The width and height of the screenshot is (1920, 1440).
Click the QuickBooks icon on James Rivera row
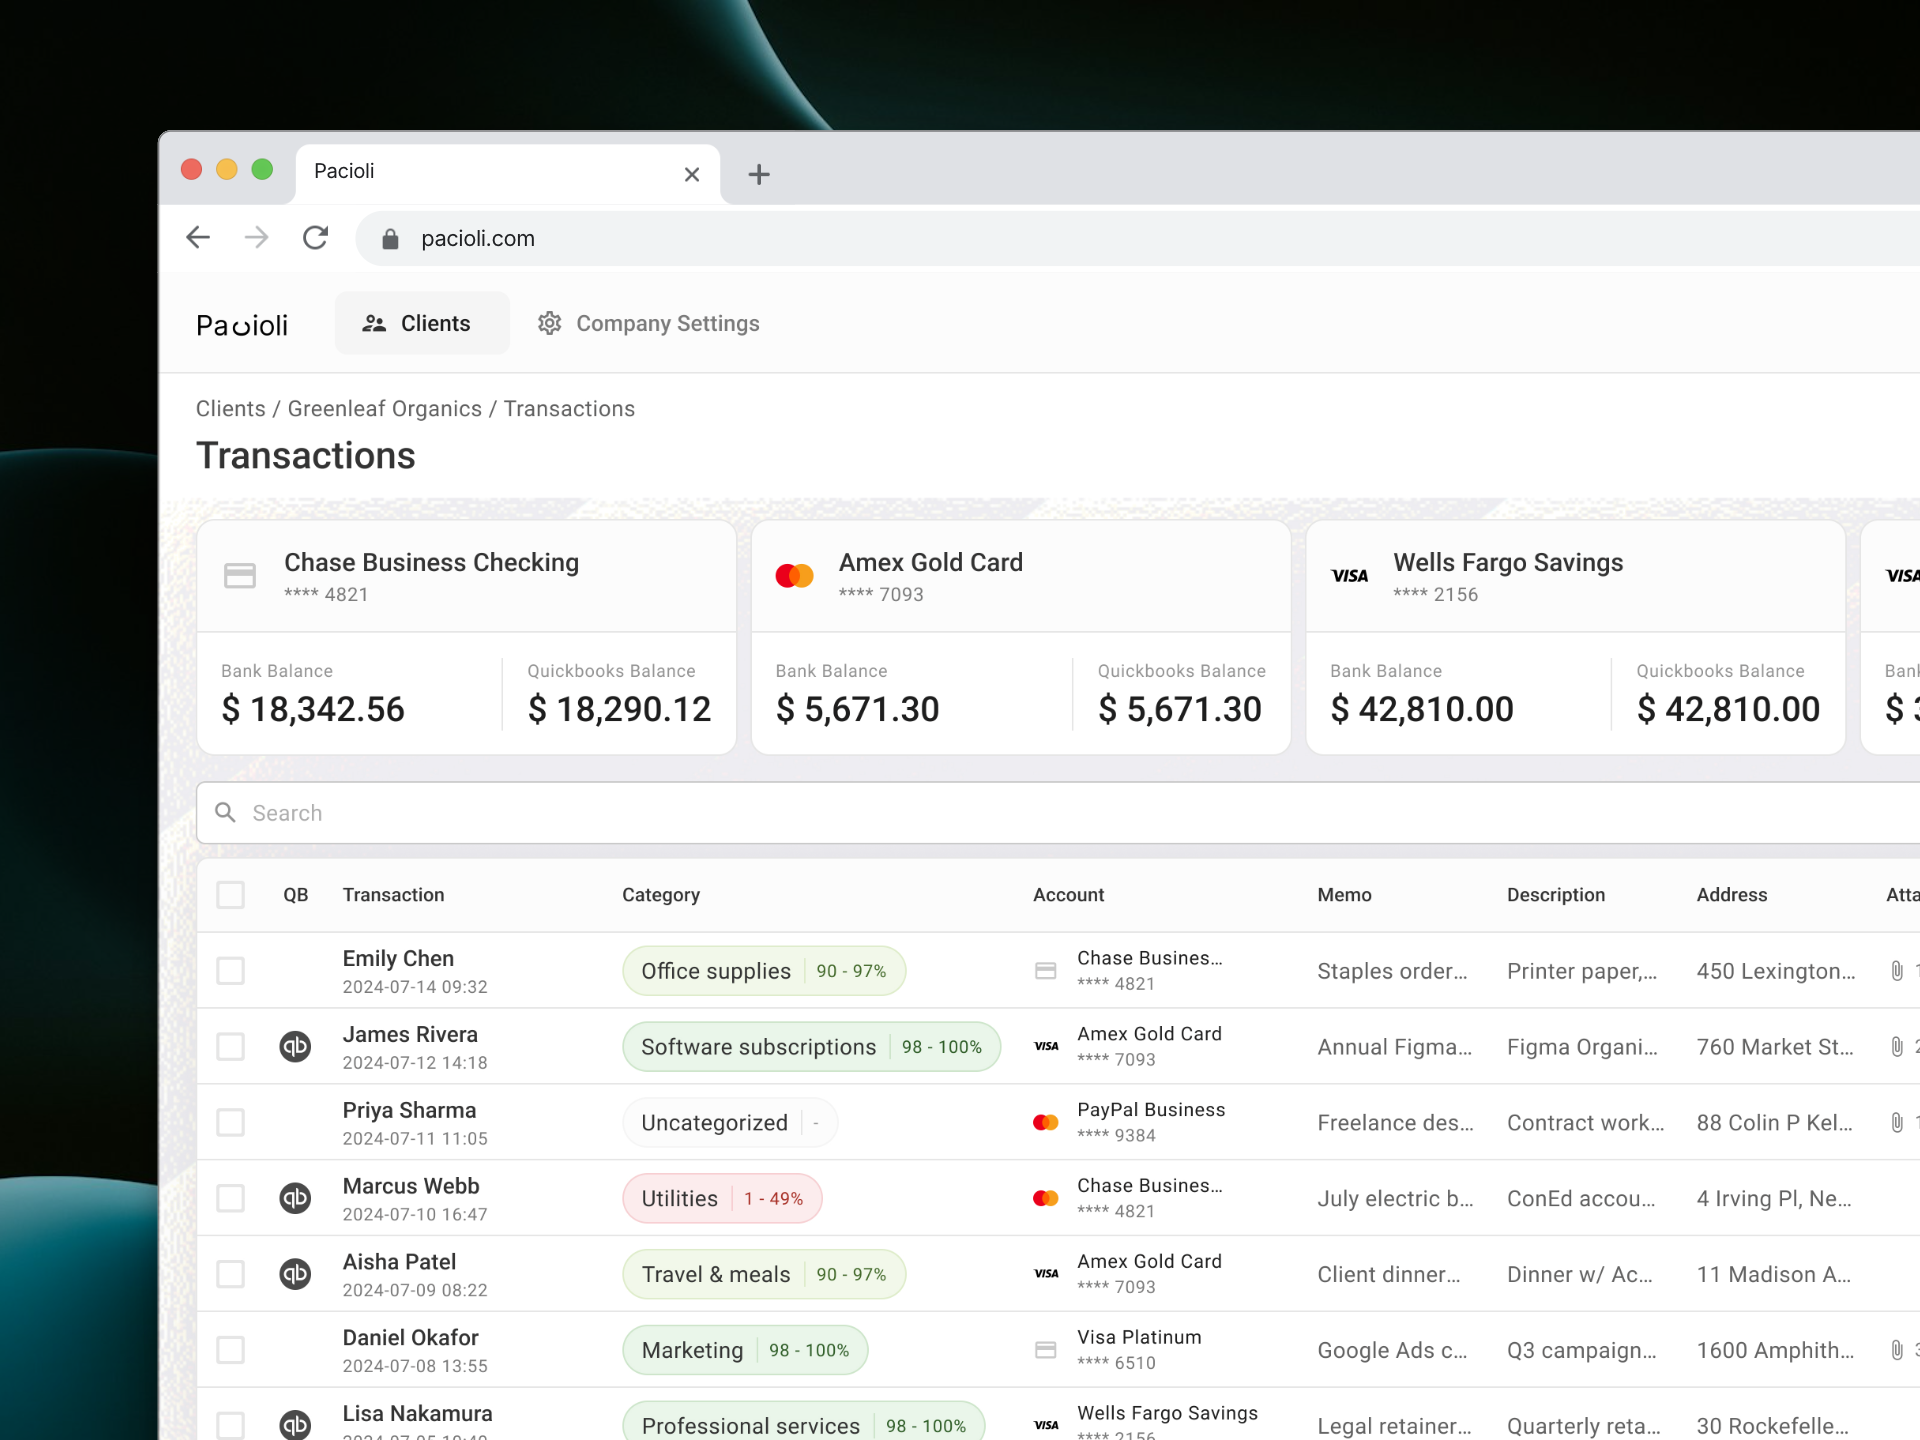pos(295,1046)
